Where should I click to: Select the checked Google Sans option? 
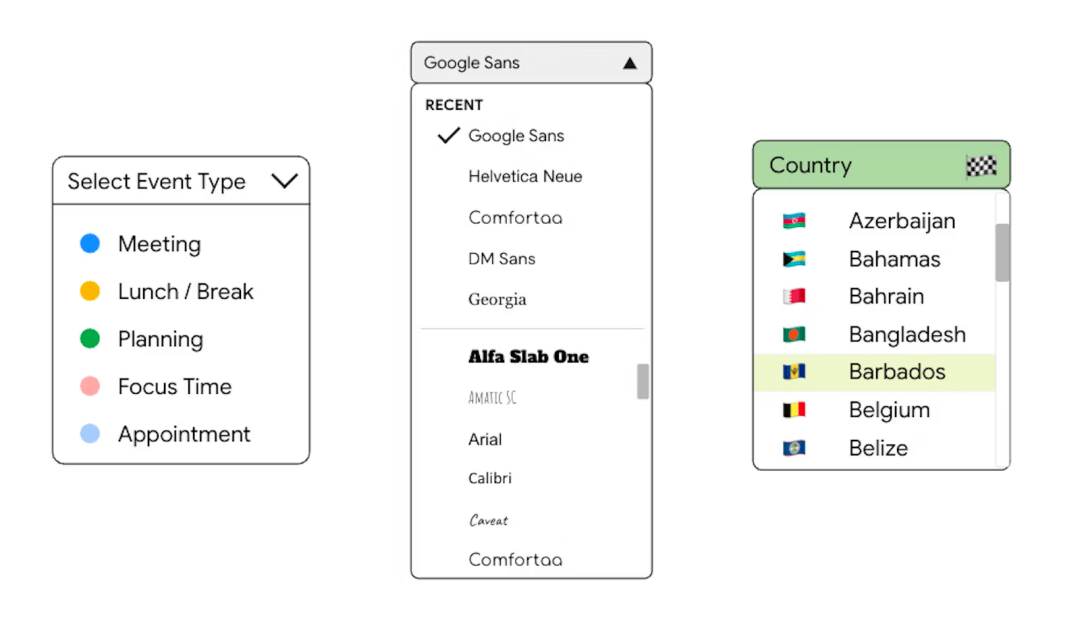tap(516, 136)
